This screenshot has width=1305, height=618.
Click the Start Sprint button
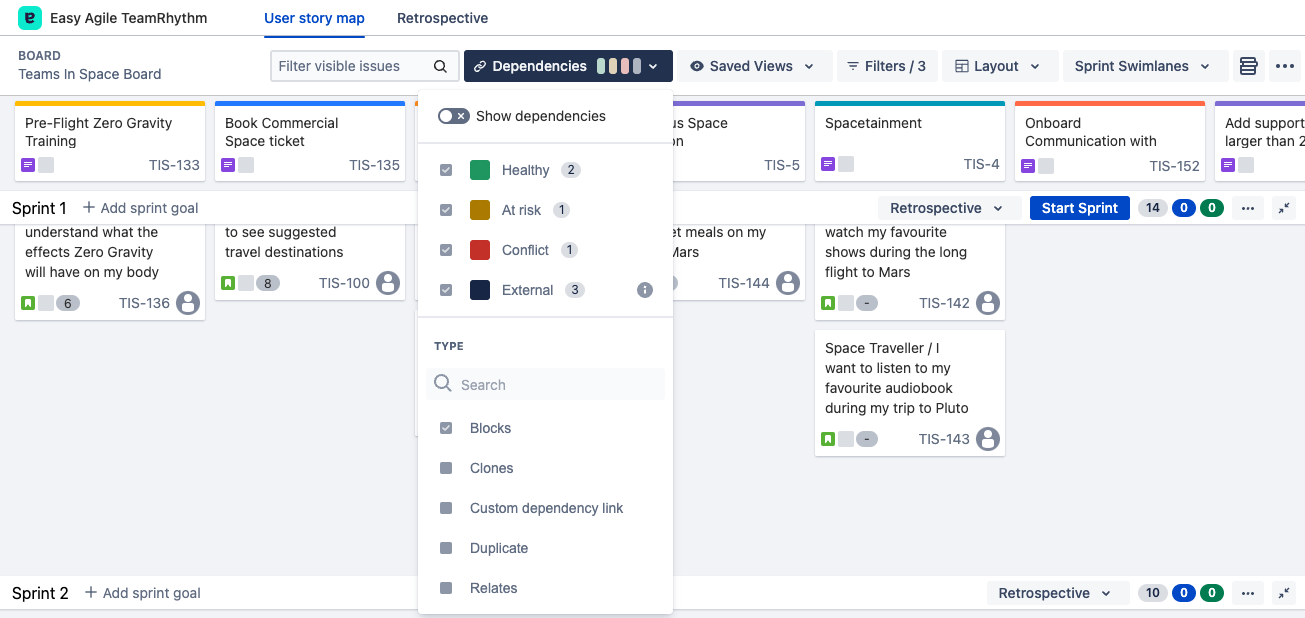(1079, 208)
